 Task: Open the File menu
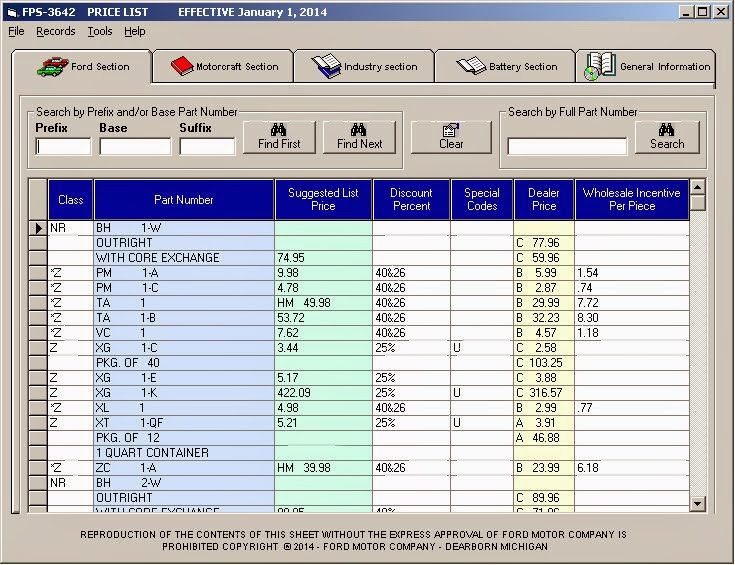point(16,31)
